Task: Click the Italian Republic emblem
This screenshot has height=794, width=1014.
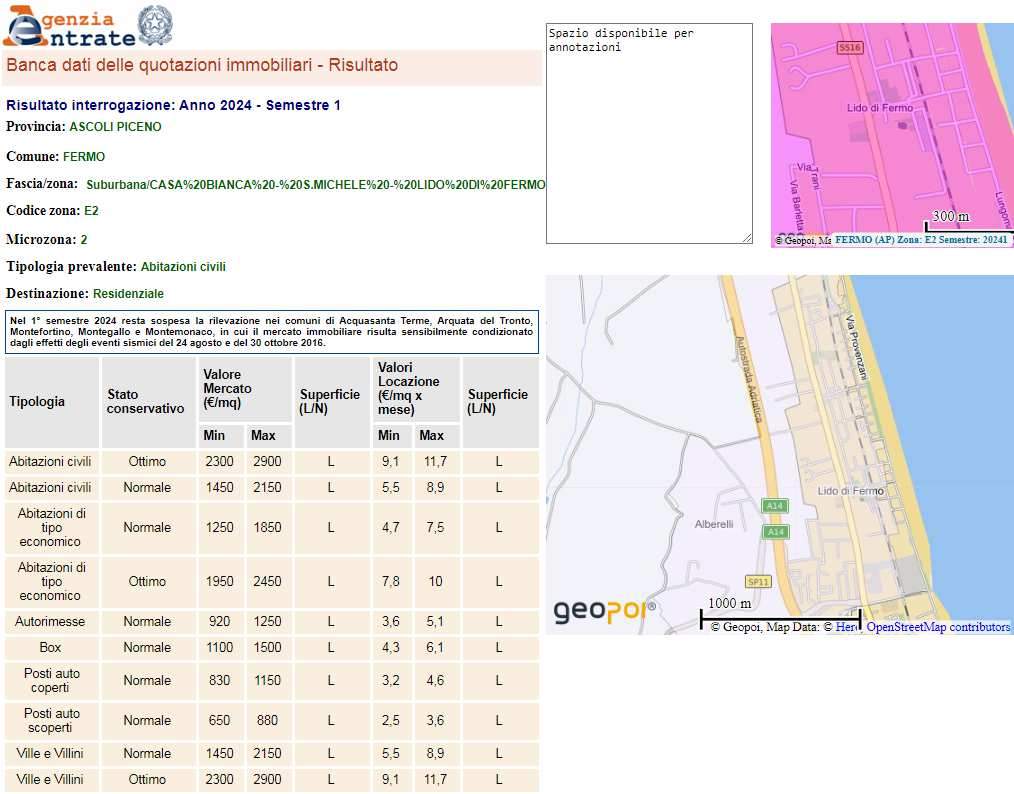Action: point(155,25)
